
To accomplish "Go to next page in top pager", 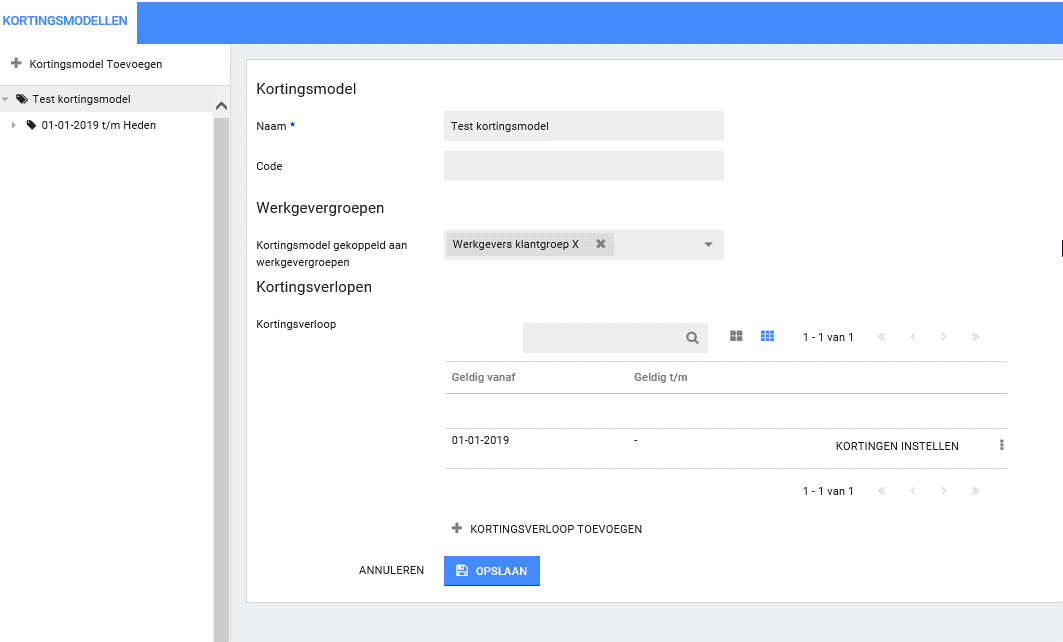I will [943, 337].
